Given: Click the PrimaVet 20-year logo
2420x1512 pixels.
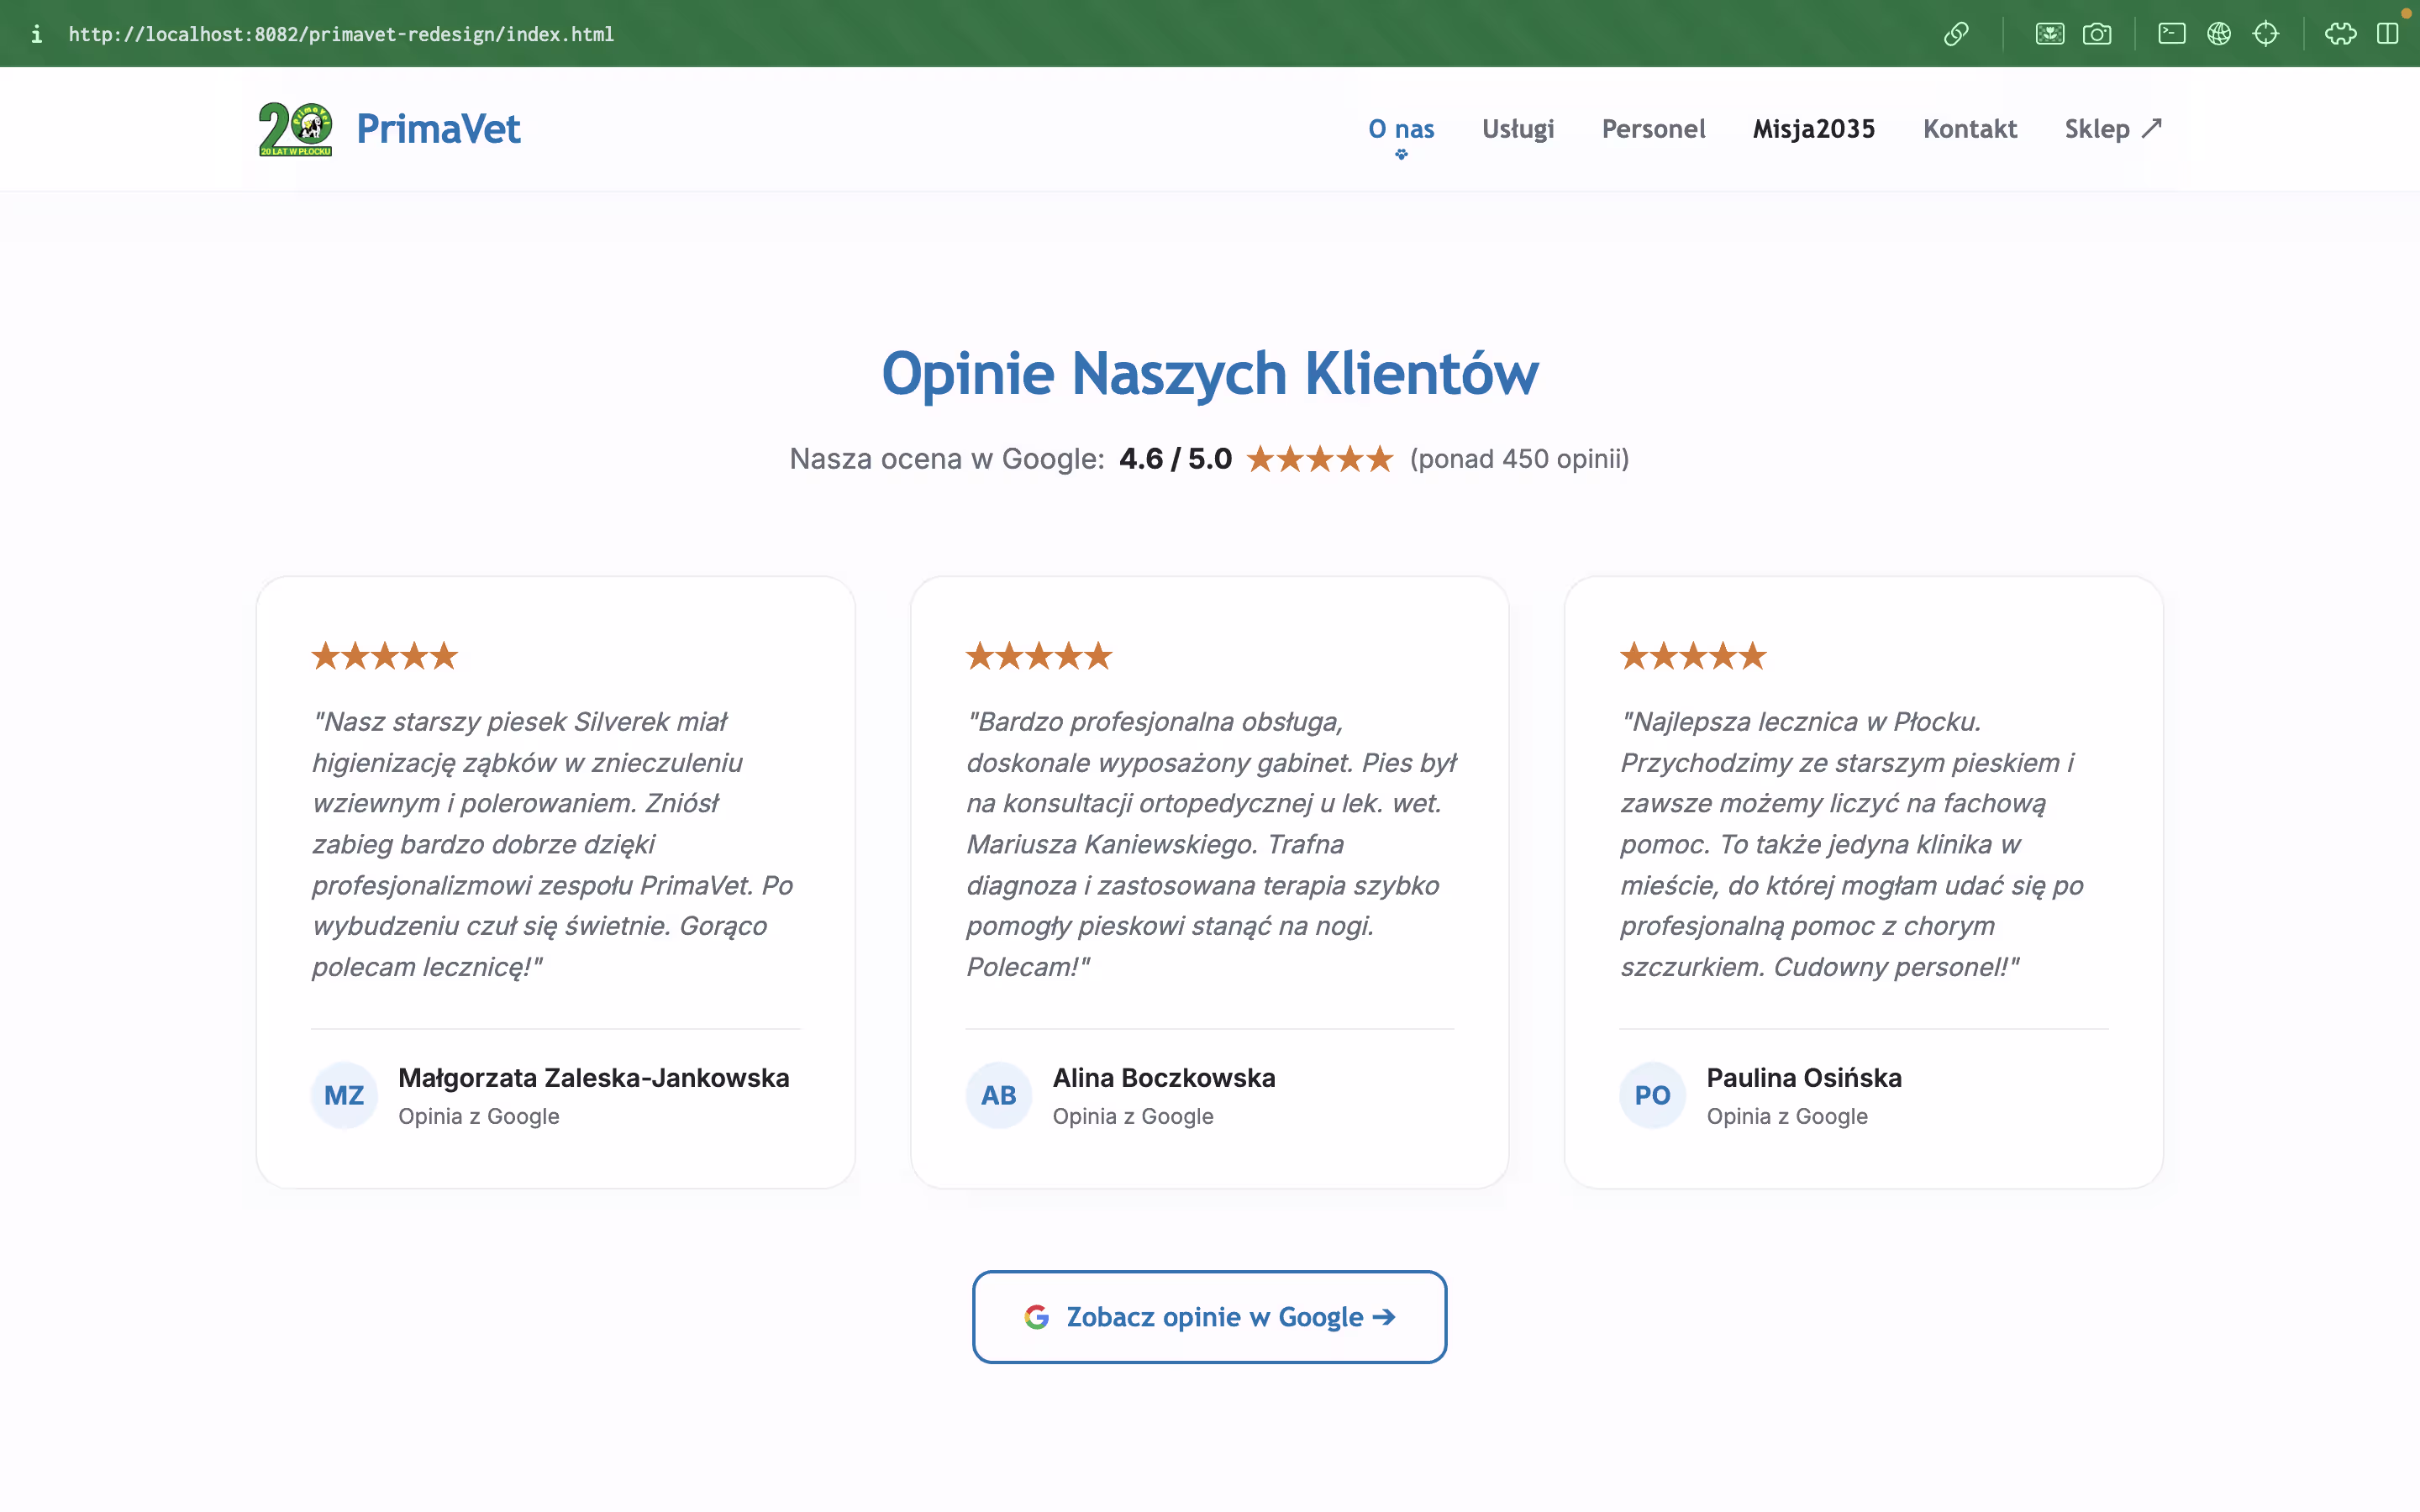Looking at the screenshot, I should 295,129.
